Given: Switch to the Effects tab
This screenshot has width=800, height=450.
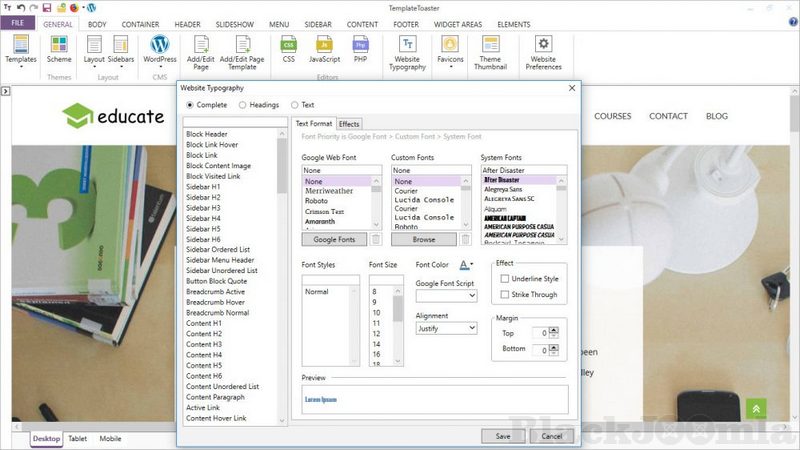Looking at the screenshot, I should pyautogui.click(x=349, y=123).
